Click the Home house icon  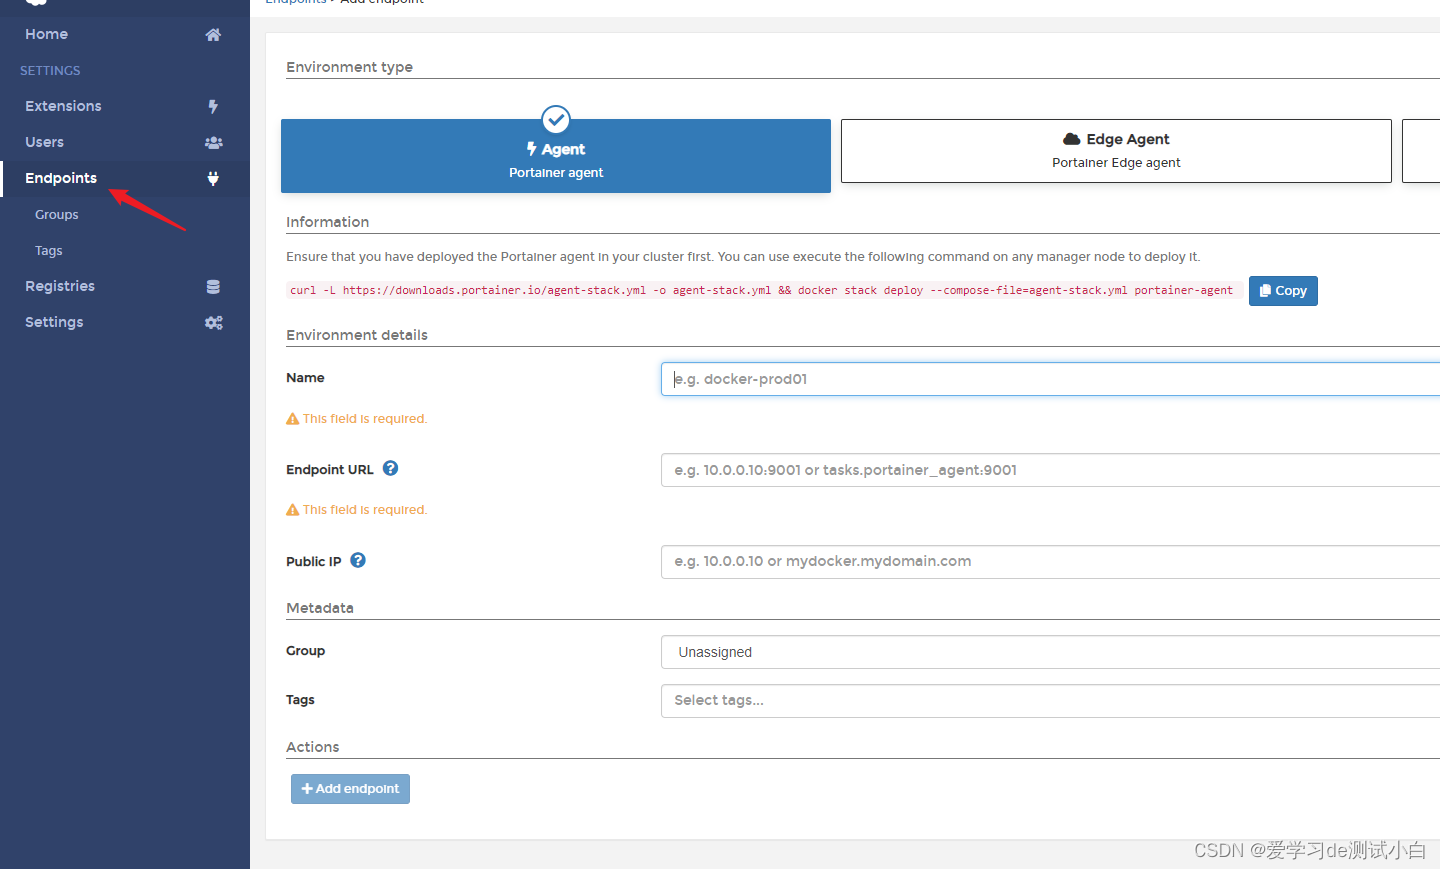[x=213, y=35]
